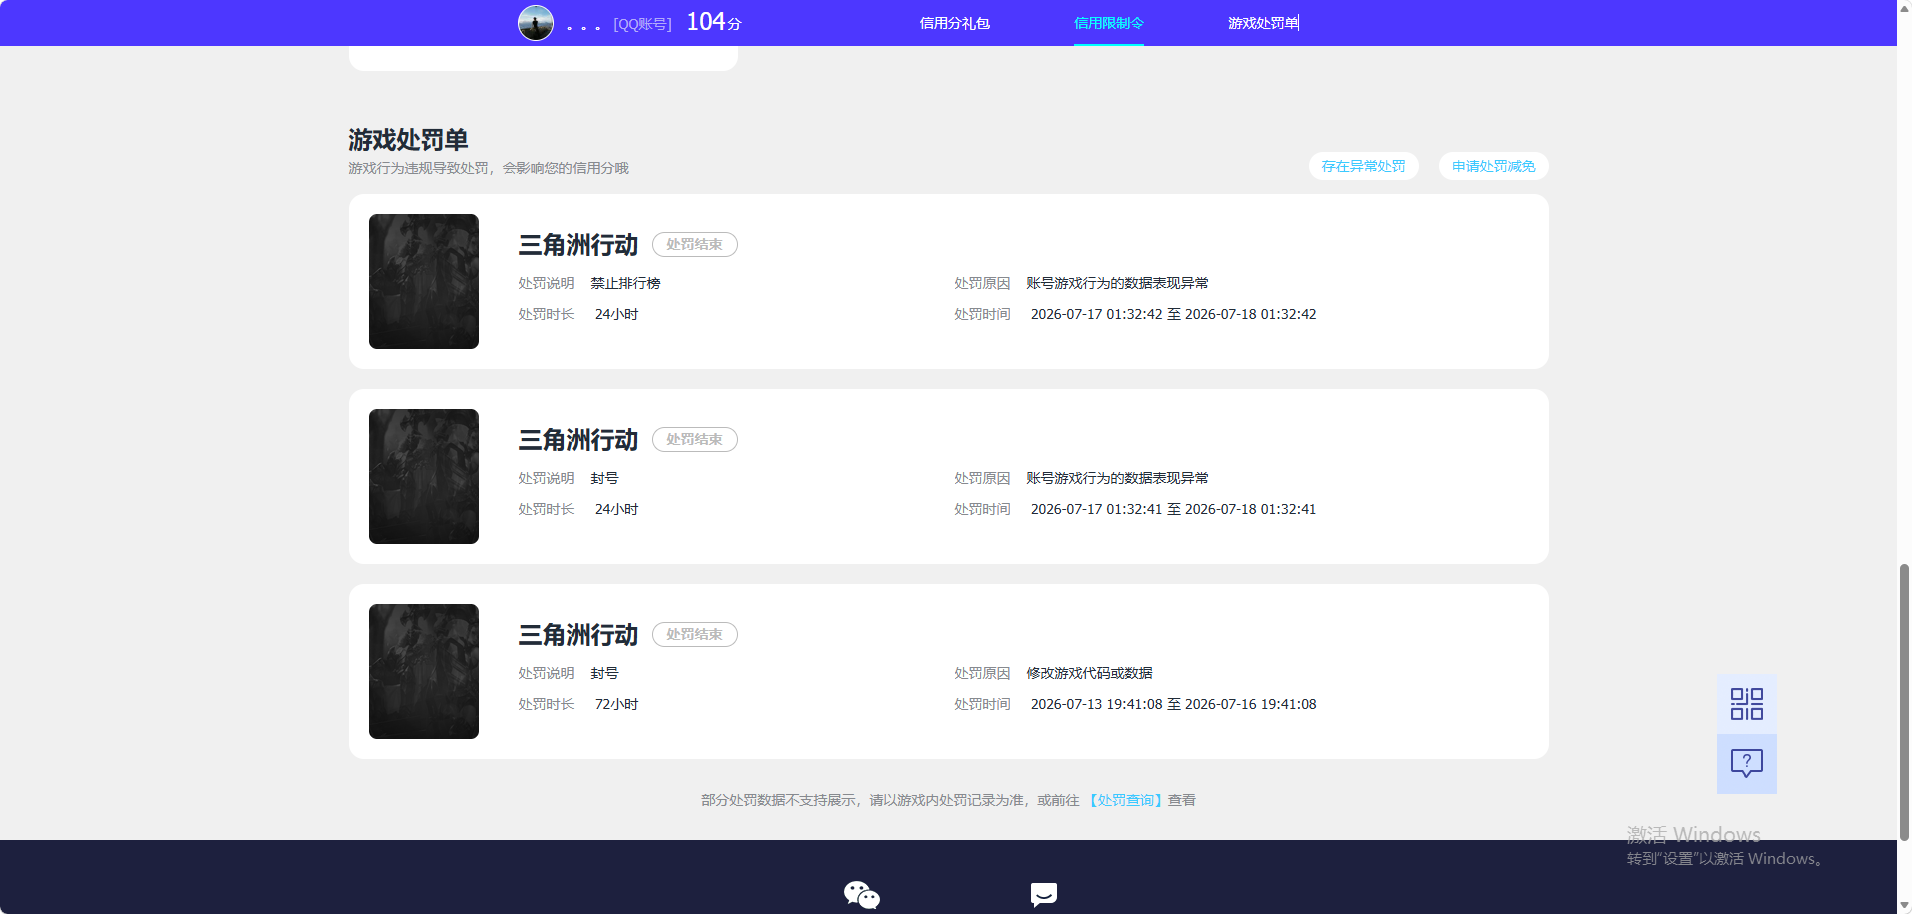Click the WeChat icon in footer

[861, 894]
